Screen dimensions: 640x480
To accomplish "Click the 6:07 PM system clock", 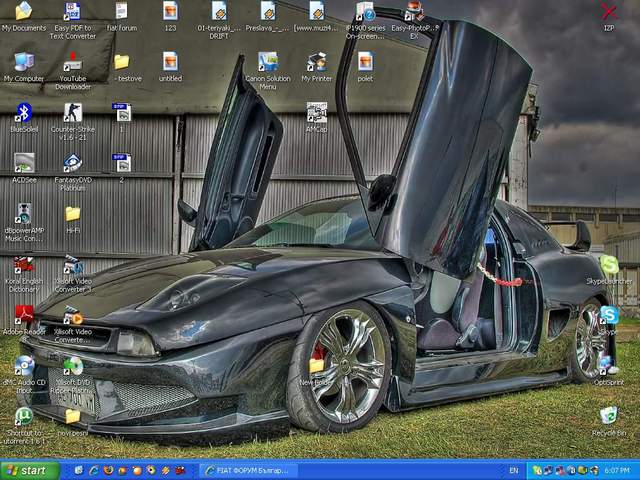I will pos(617,470).
